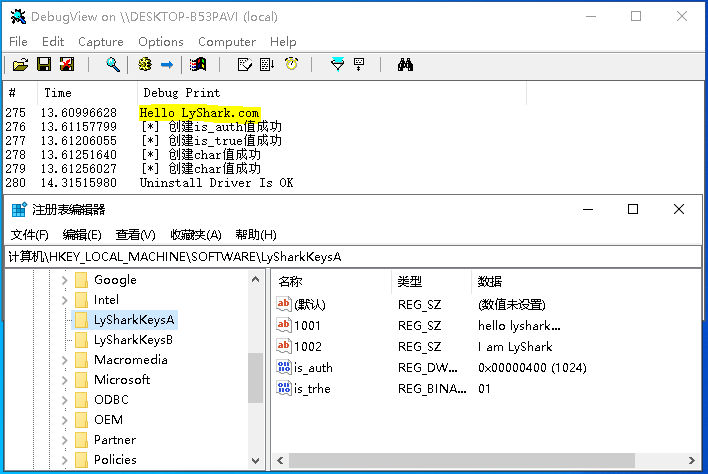Click the registry path address bar
Screen dimensions: 708x474
pyautogui.click(x=350, y=257)
